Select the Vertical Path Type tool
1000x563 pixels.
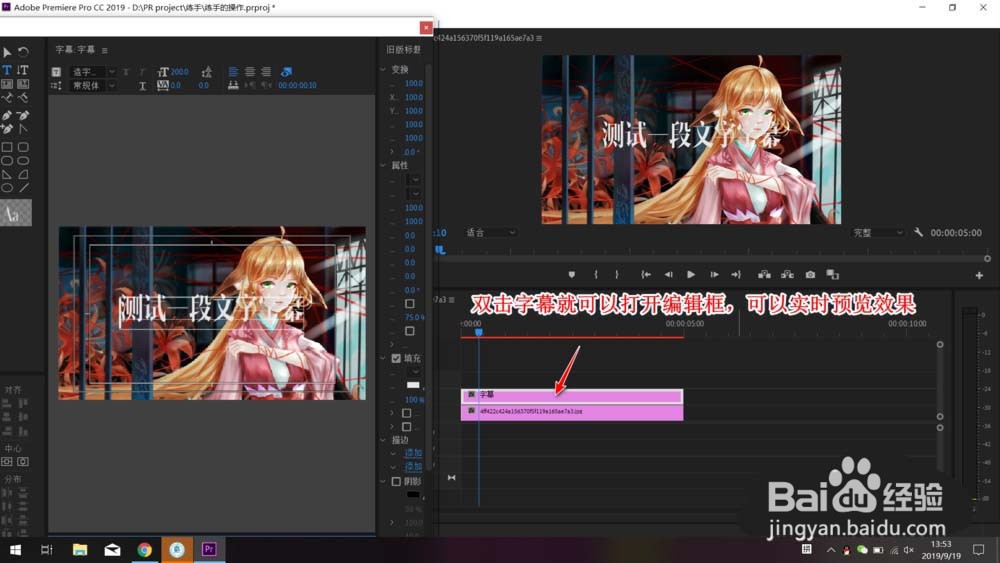23,98
